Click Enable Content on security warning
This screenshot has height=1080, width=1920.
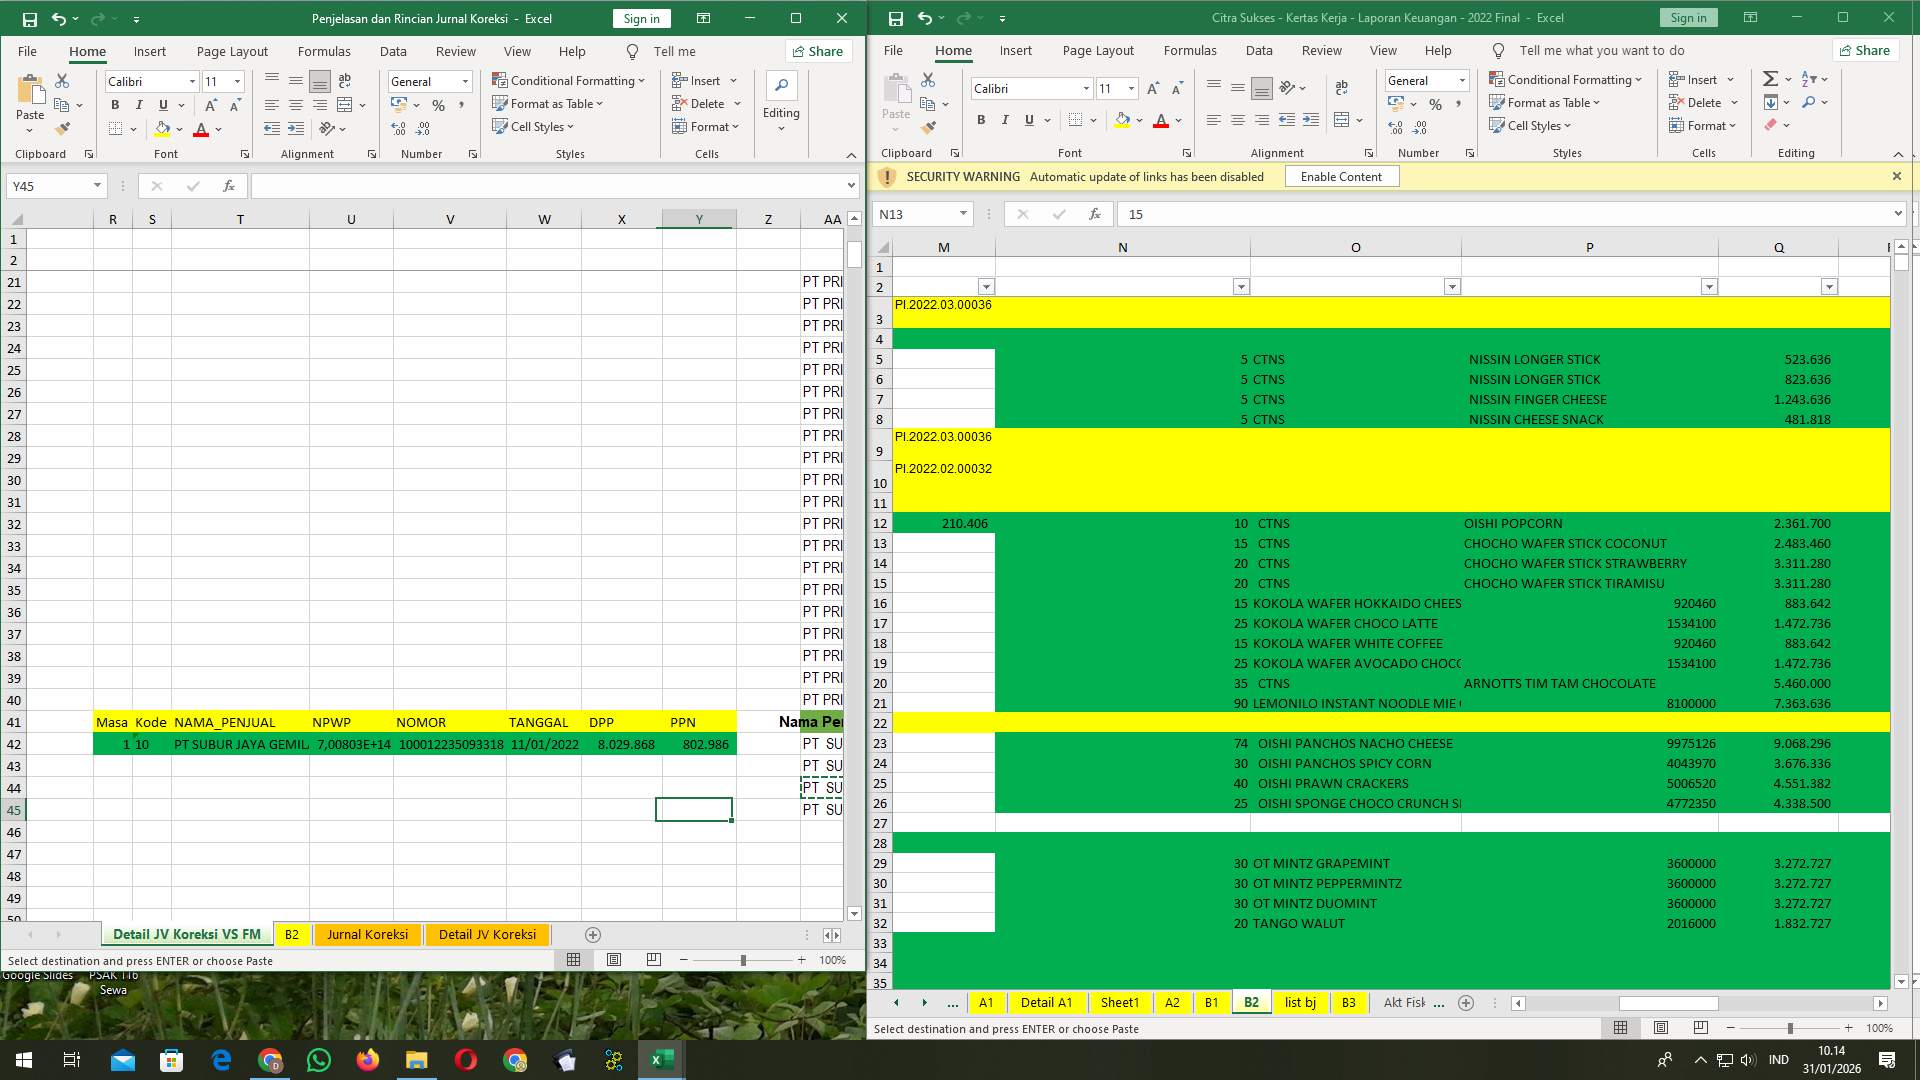click(x=1341, y=176)
